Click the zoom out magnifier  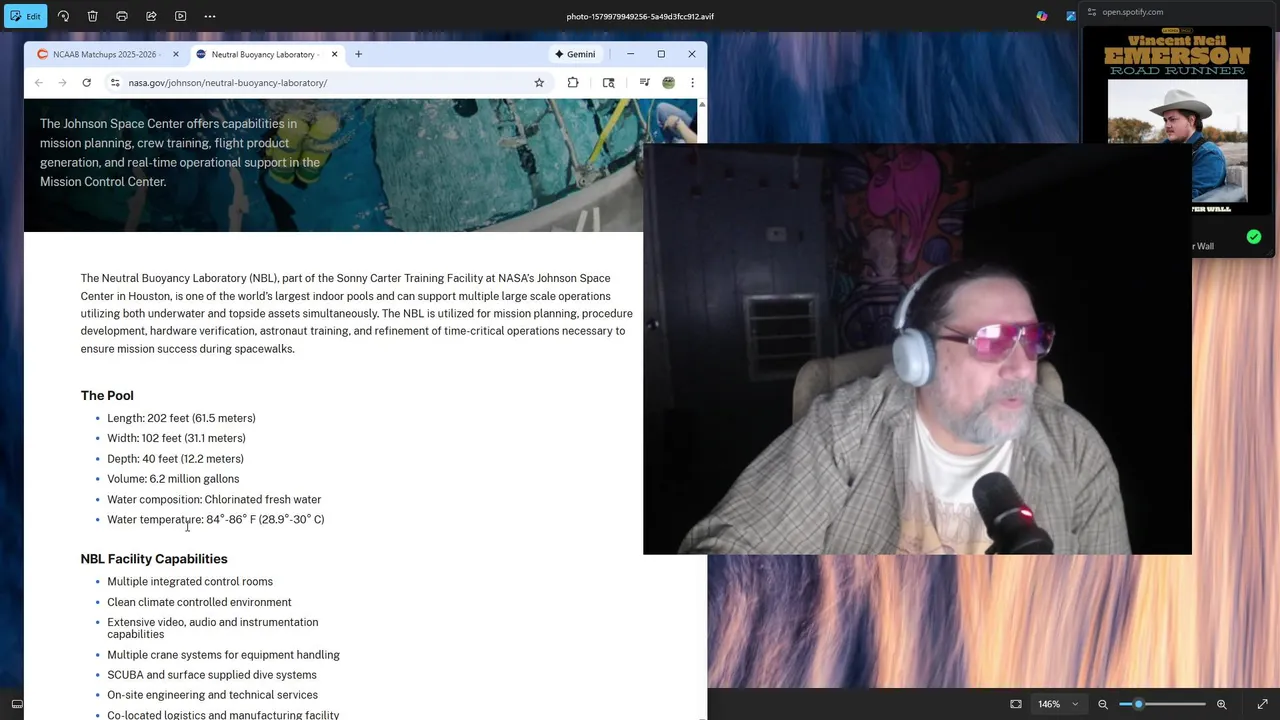tap(1103, 704)
